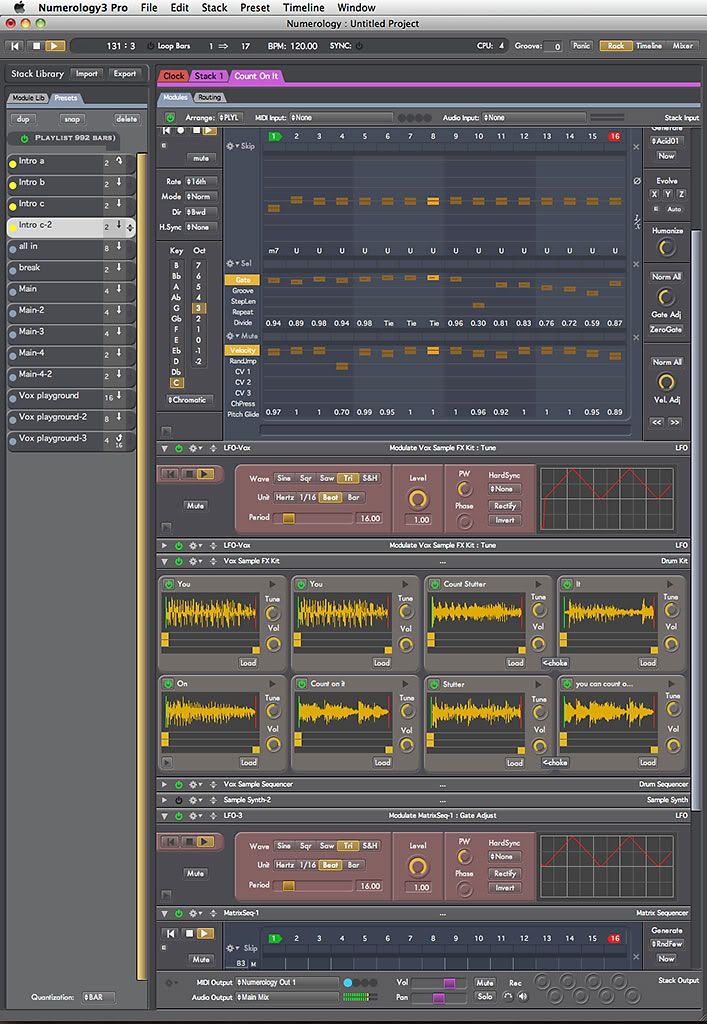
Task: Toggle the SYNC power icon
Action: pyautogui.click(x=359, y=46)
